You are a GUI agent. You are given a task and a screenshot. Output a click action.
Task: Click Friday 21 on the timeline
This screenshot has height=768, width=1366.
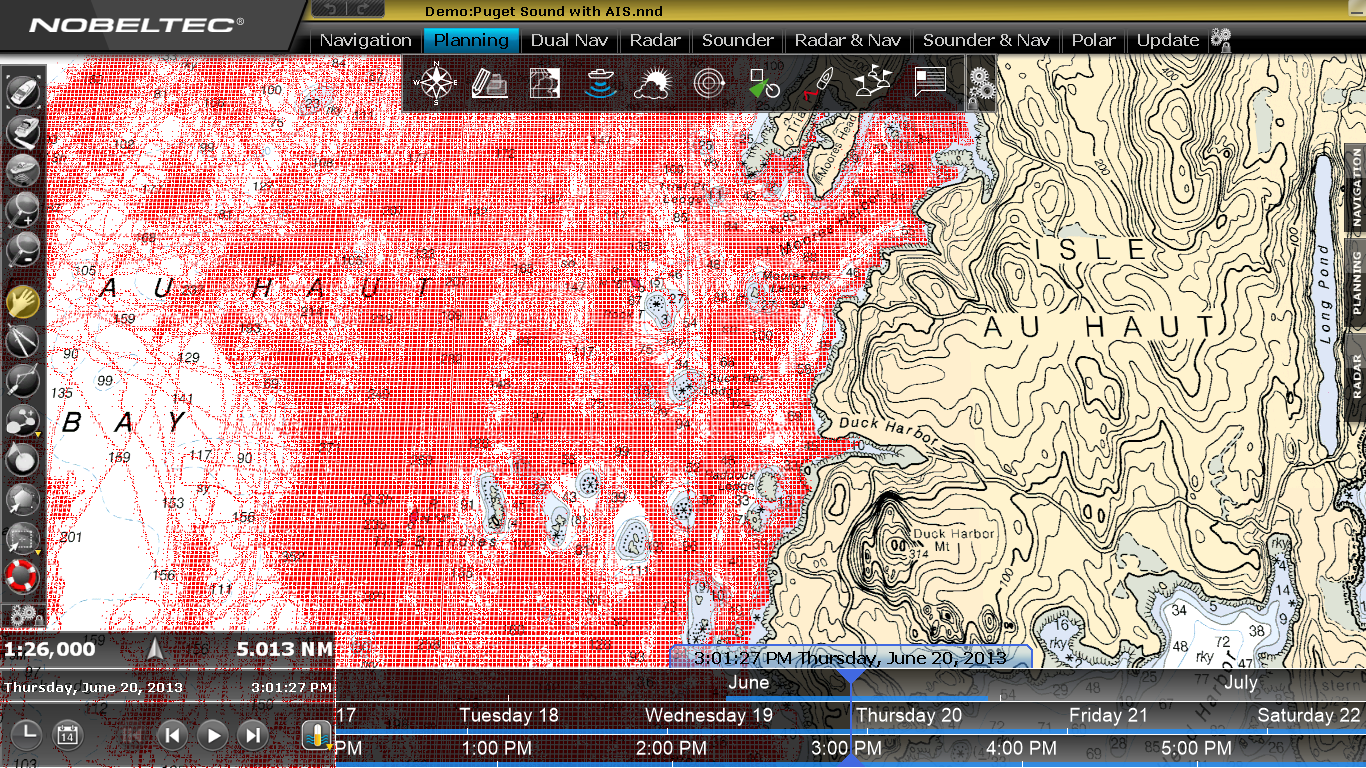(1108, 715)
